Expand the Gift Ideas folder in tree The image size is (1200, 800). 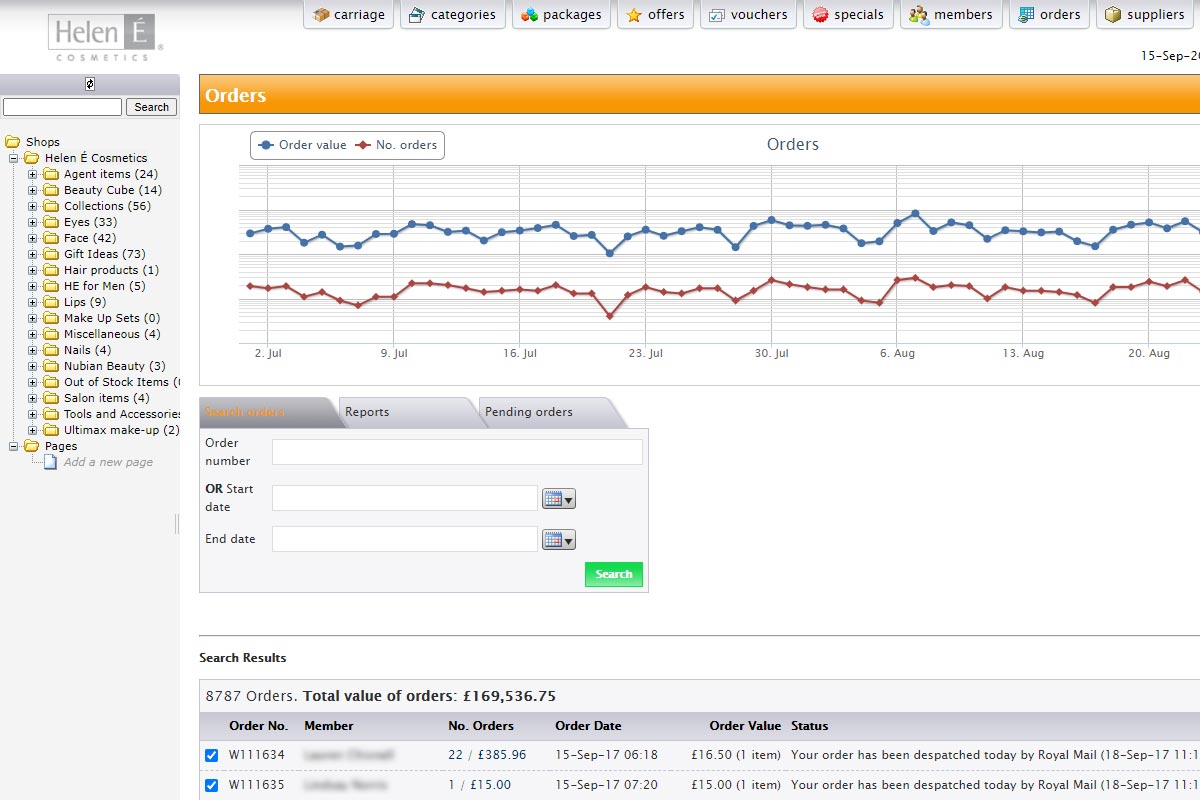point(32,254)
